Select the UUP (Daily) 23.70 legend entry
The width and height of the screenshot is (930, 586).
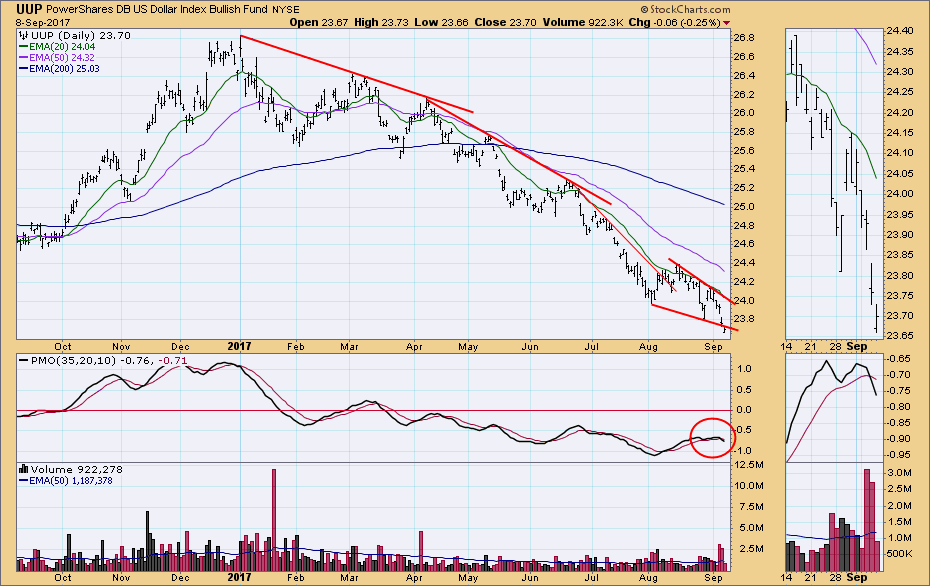coord(81,36)
